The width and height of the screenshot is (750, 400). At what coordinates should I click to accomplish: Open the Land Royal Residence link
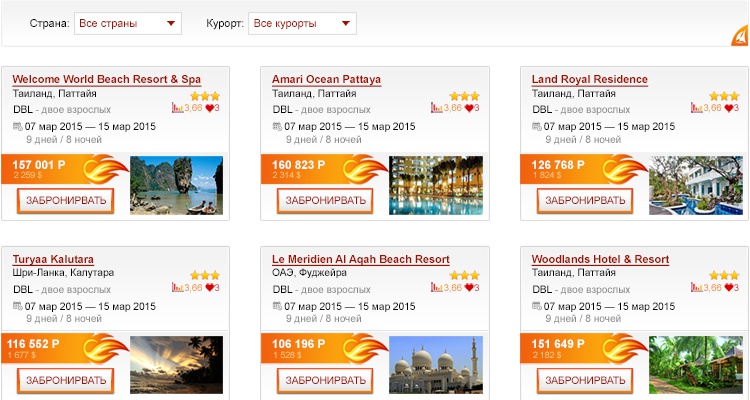click(590, 79)
